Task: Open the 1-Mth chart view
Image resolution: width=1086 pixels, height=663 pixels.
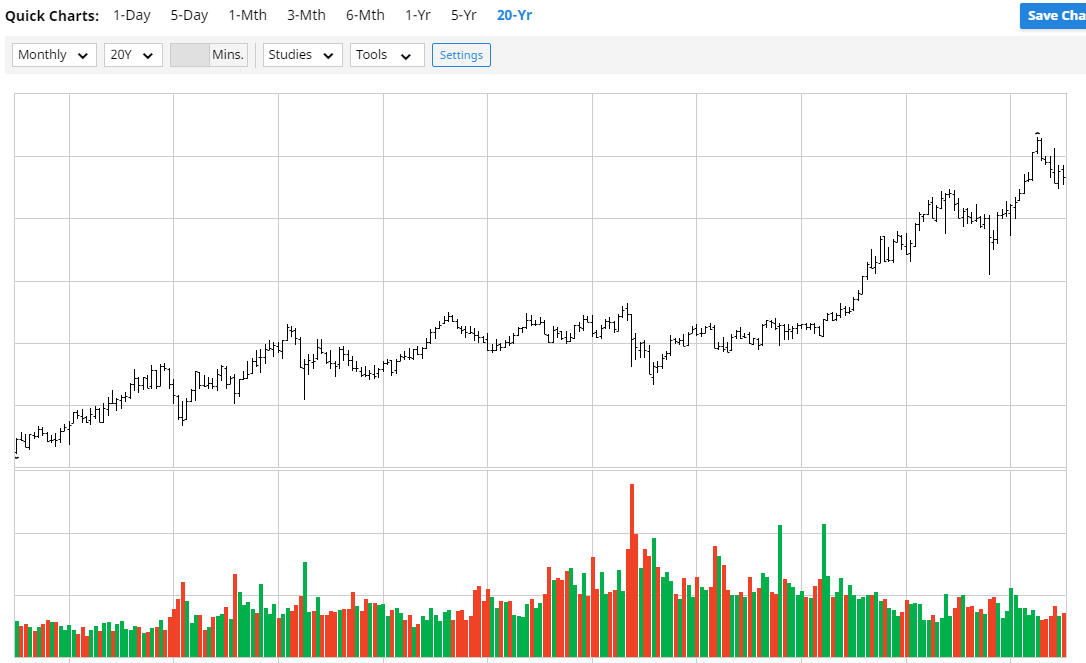Action: [x=247, y=15]
